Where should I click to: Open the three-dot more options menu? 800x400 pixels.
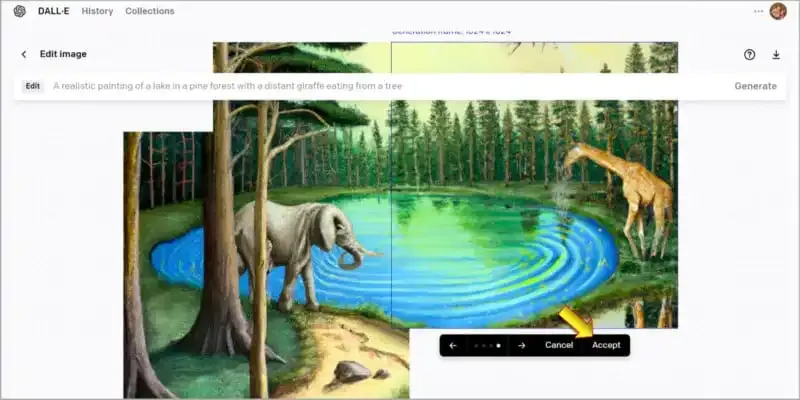tap(758, 11)
